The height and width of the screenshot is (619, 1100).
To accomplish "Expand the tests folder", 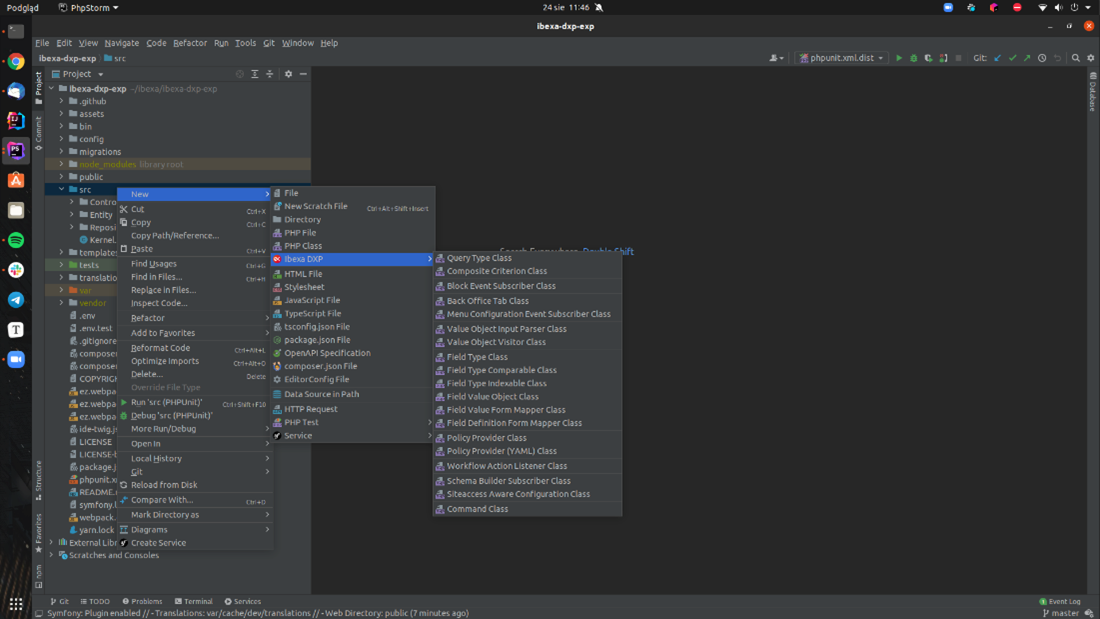I will pos(62,265).
